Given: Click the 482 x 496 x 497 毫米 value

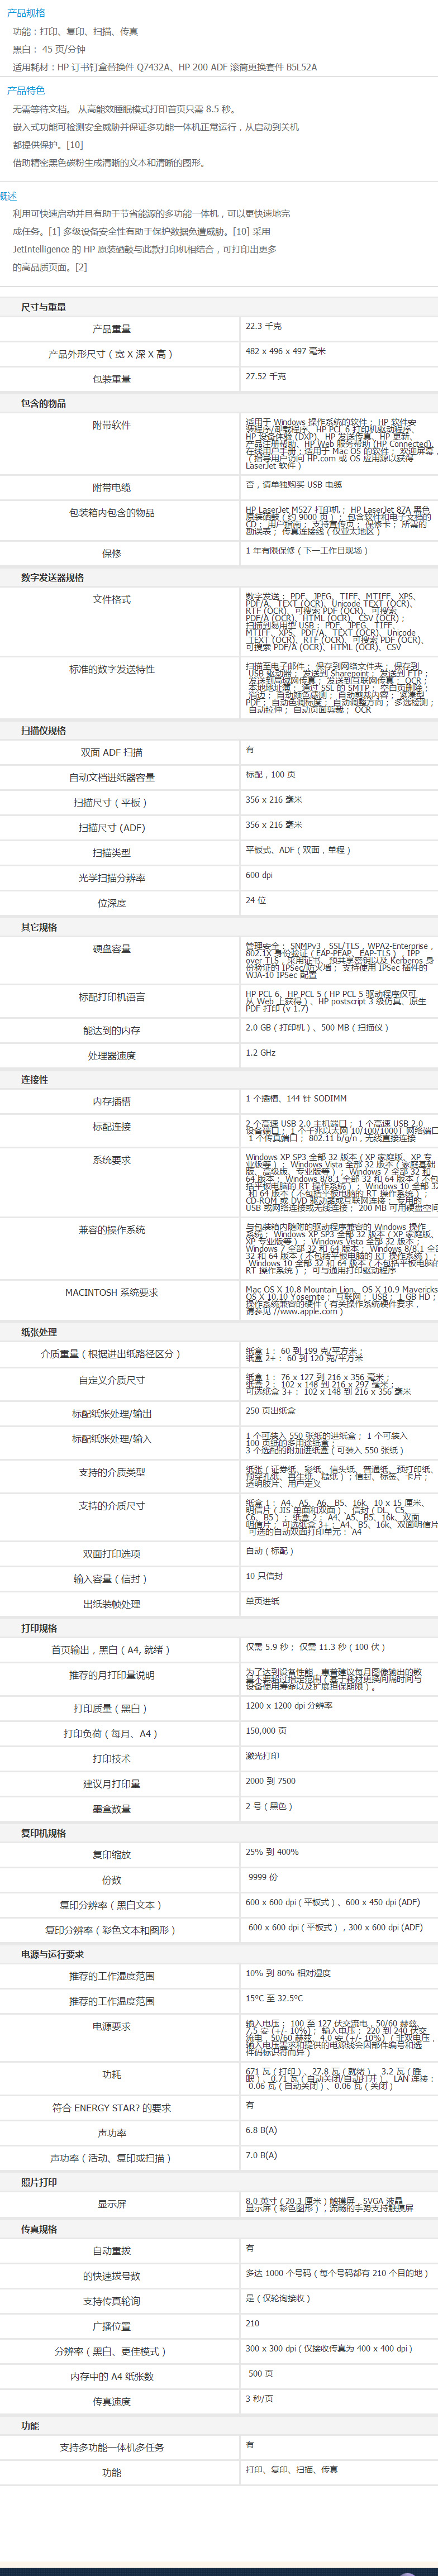Looking at the screenshot, I should 286,351.
